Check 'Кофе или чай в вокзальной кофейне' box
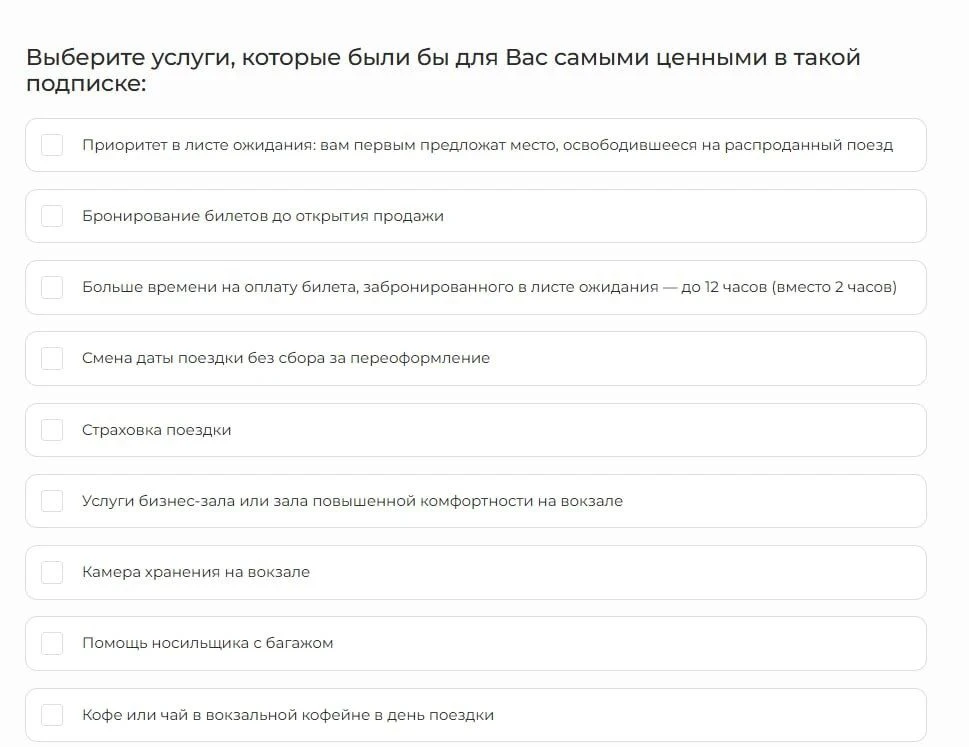The image size is (969, 747). [52, 715]
